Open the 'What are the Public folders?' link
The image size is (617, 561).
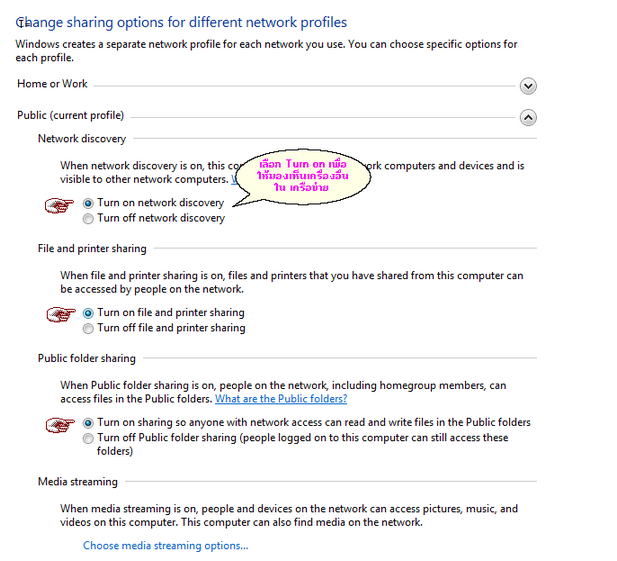click(x=281, y=399)
